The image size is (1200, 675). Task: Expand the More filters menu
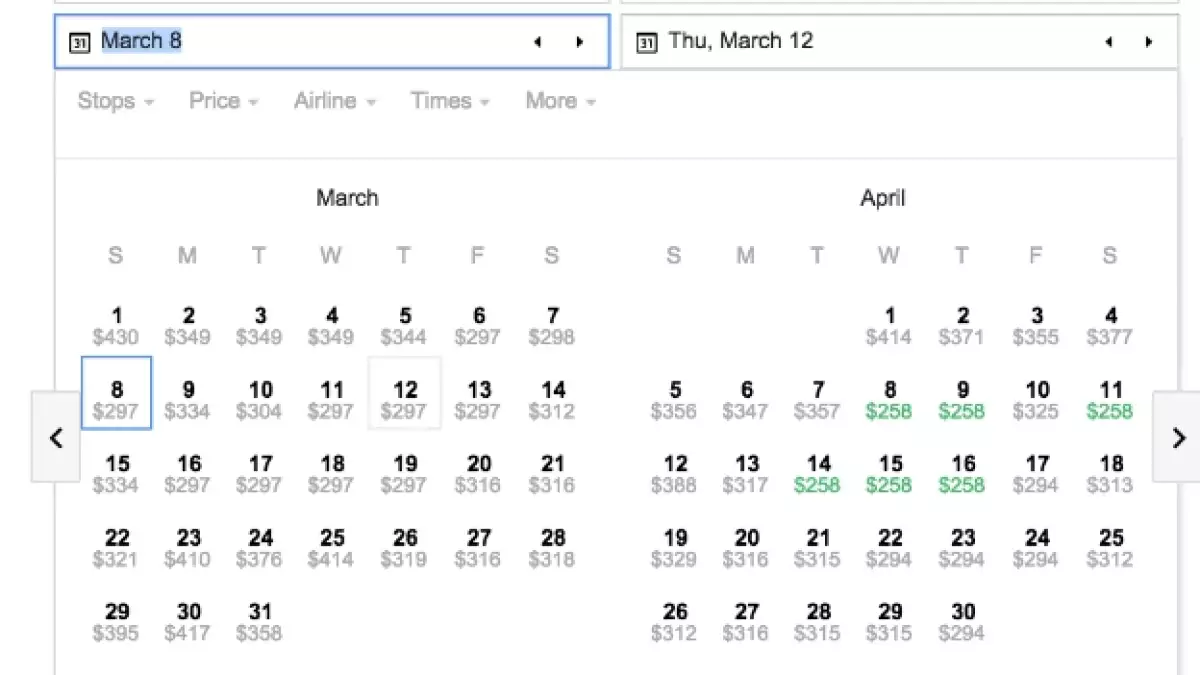pyautogui.click(x=560, y=101)
